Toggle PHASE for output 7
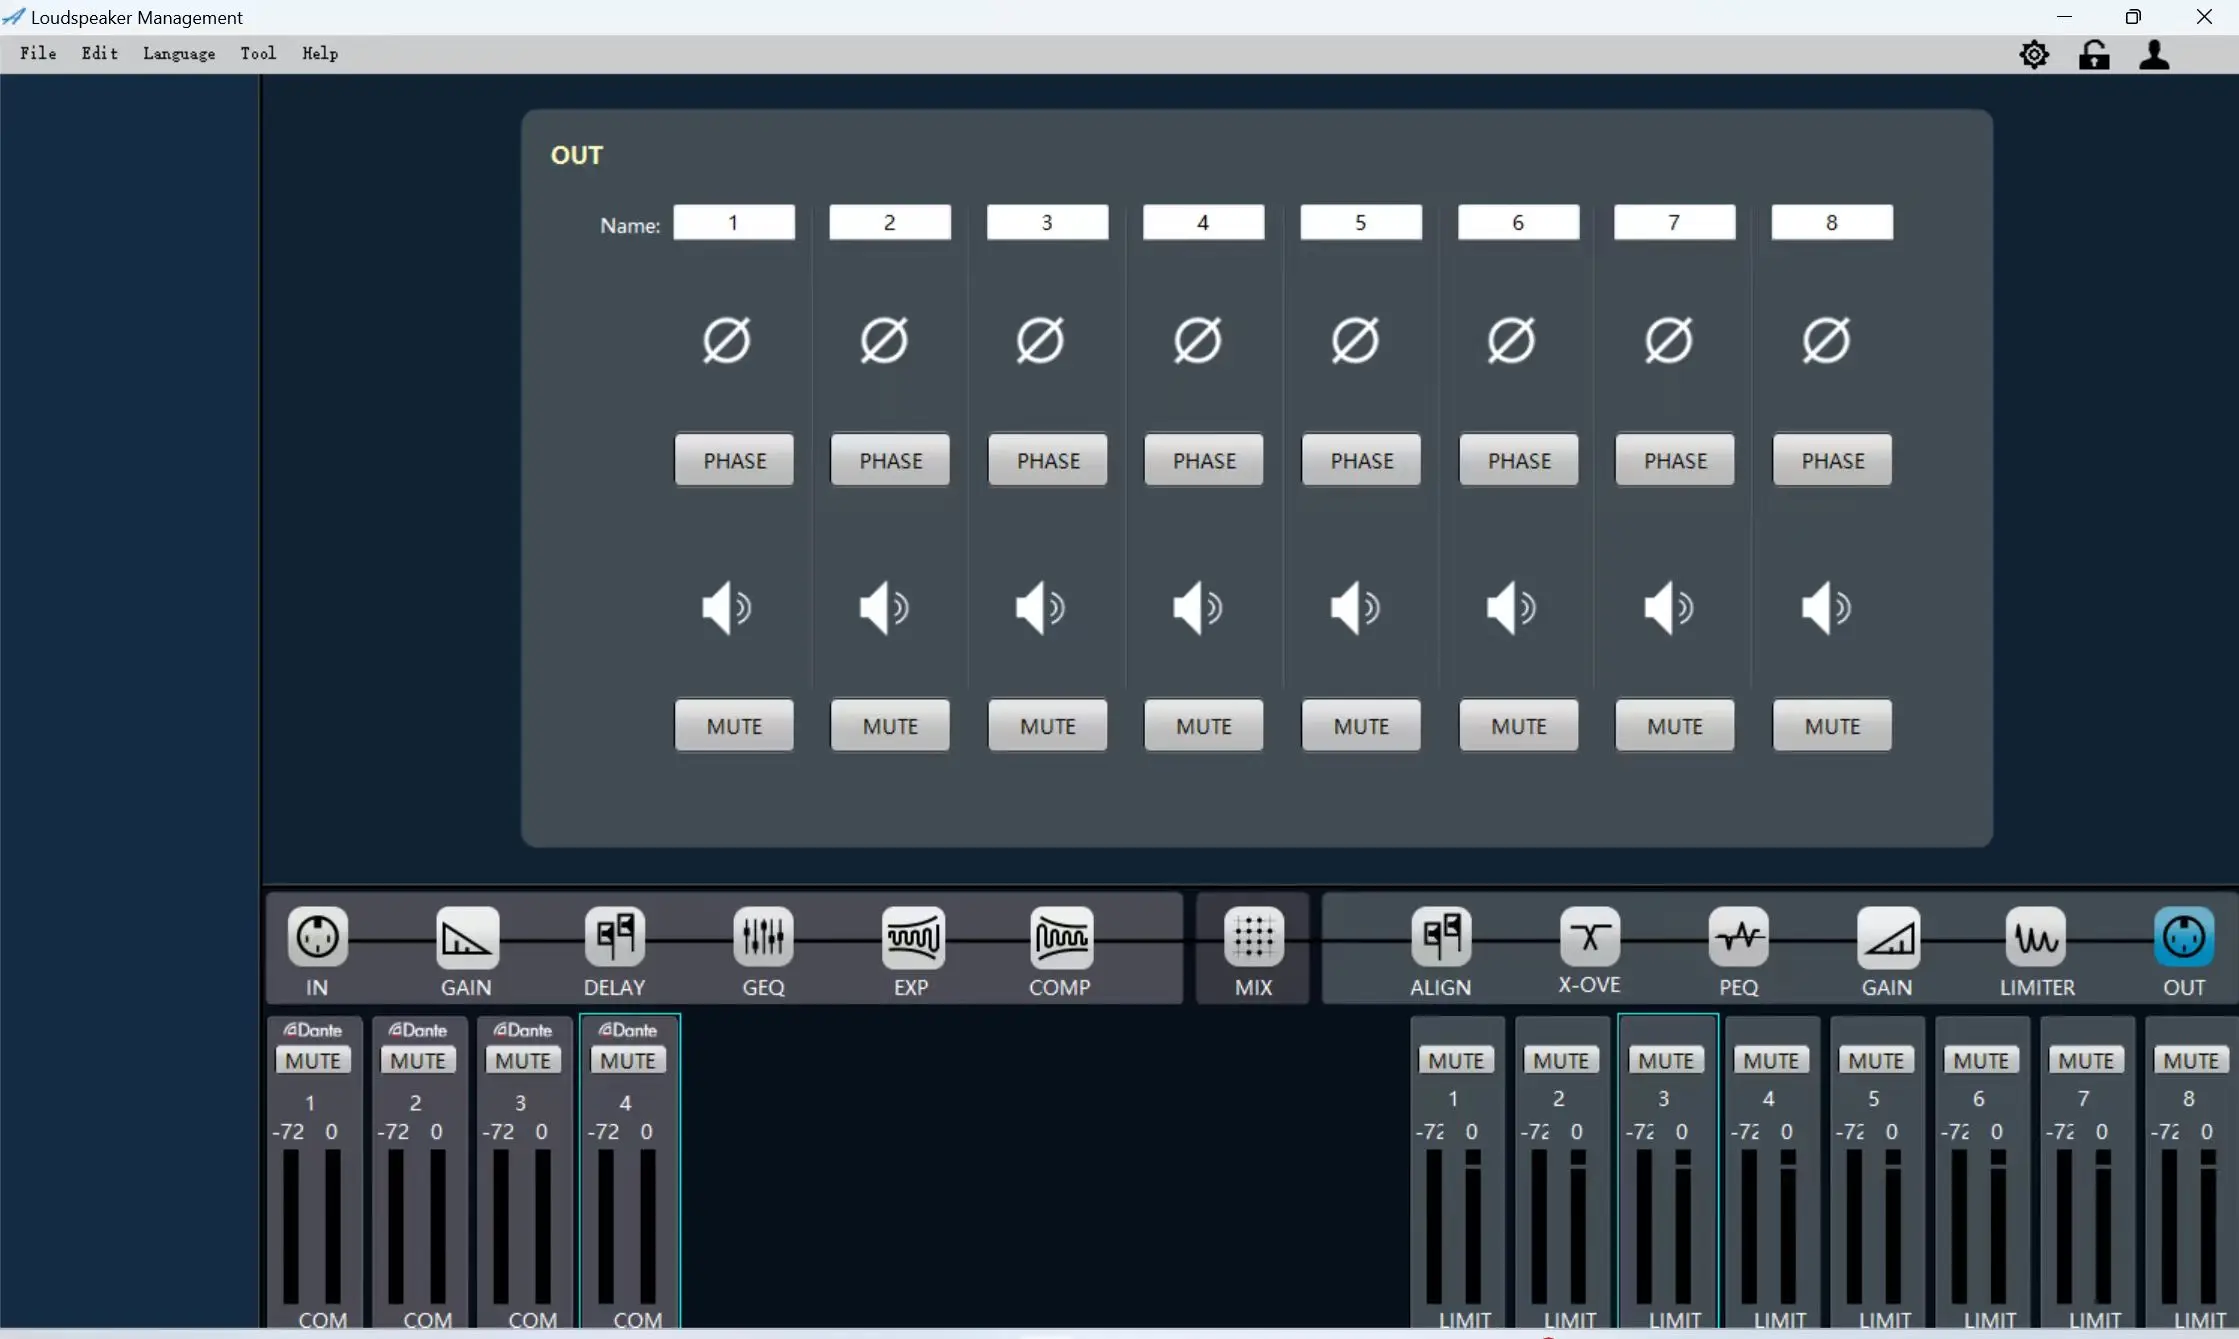2239x1339 pixels. coord(1675,460)
